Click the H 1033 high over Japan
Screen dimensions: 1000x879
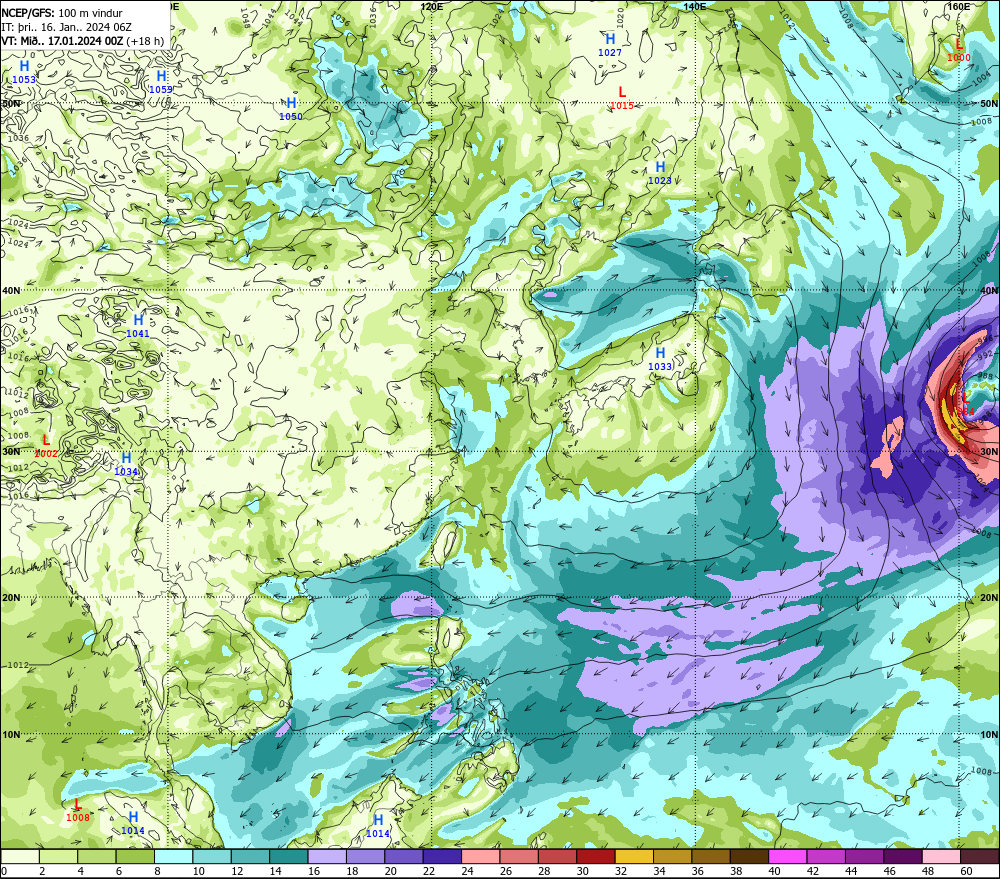660,359
